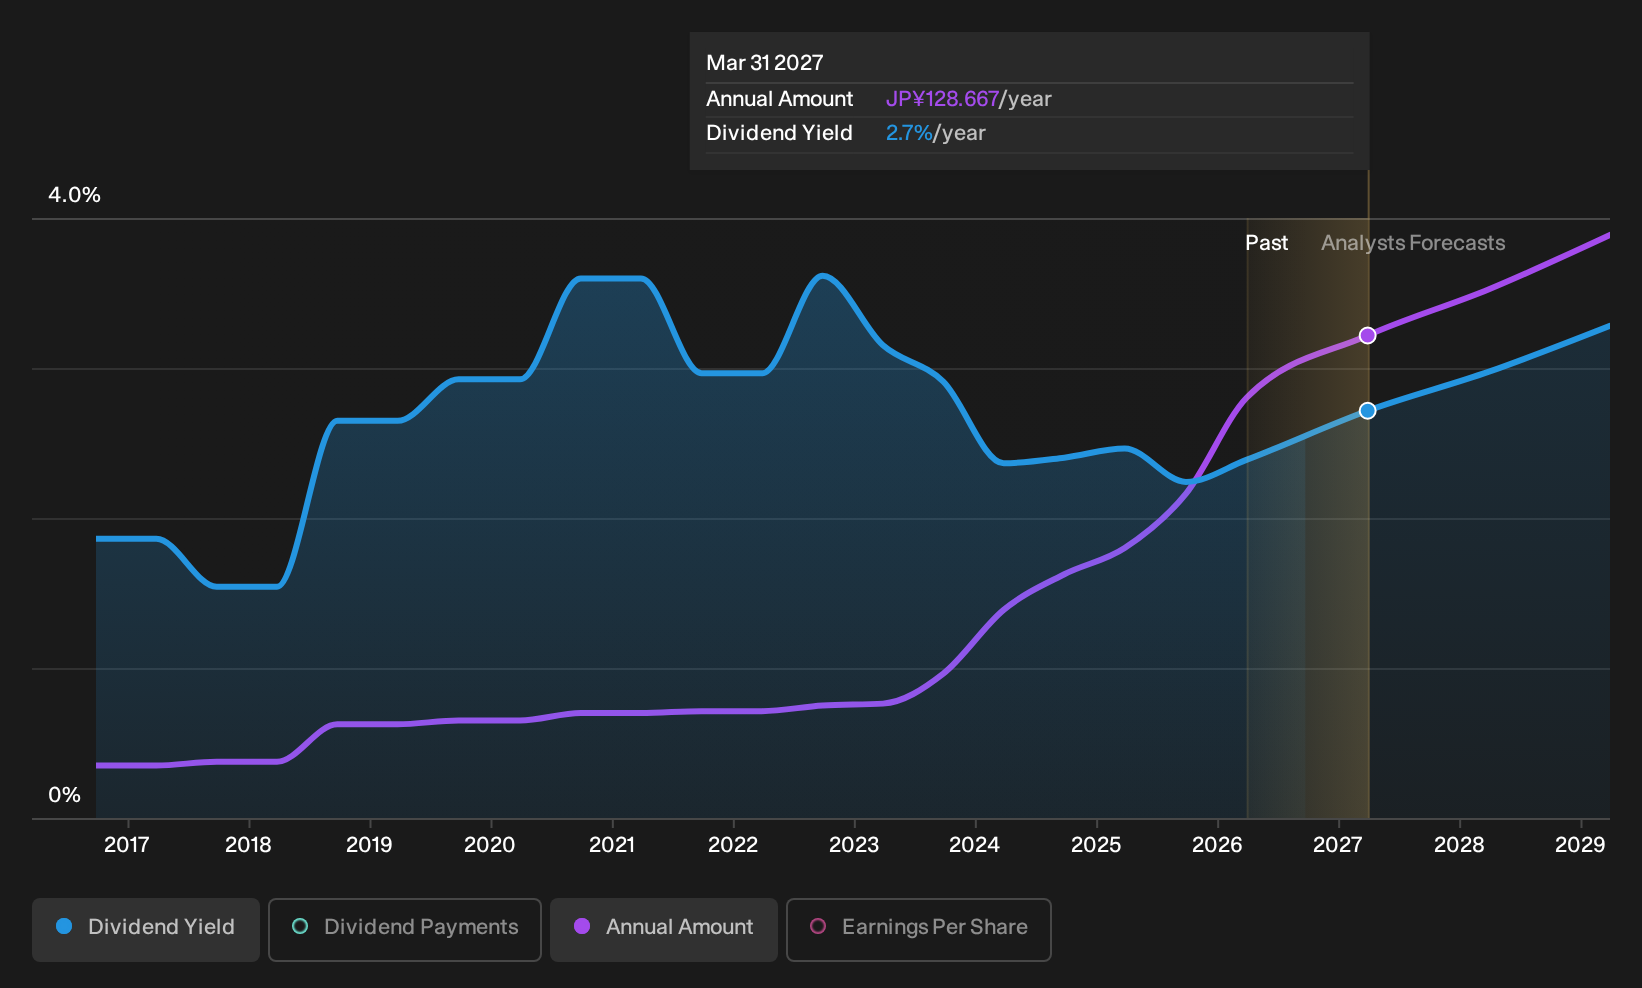1642x988 pixels.
Task: Click the 'Annual Amount' tooltip row label
Action: [x=780, y=99]
